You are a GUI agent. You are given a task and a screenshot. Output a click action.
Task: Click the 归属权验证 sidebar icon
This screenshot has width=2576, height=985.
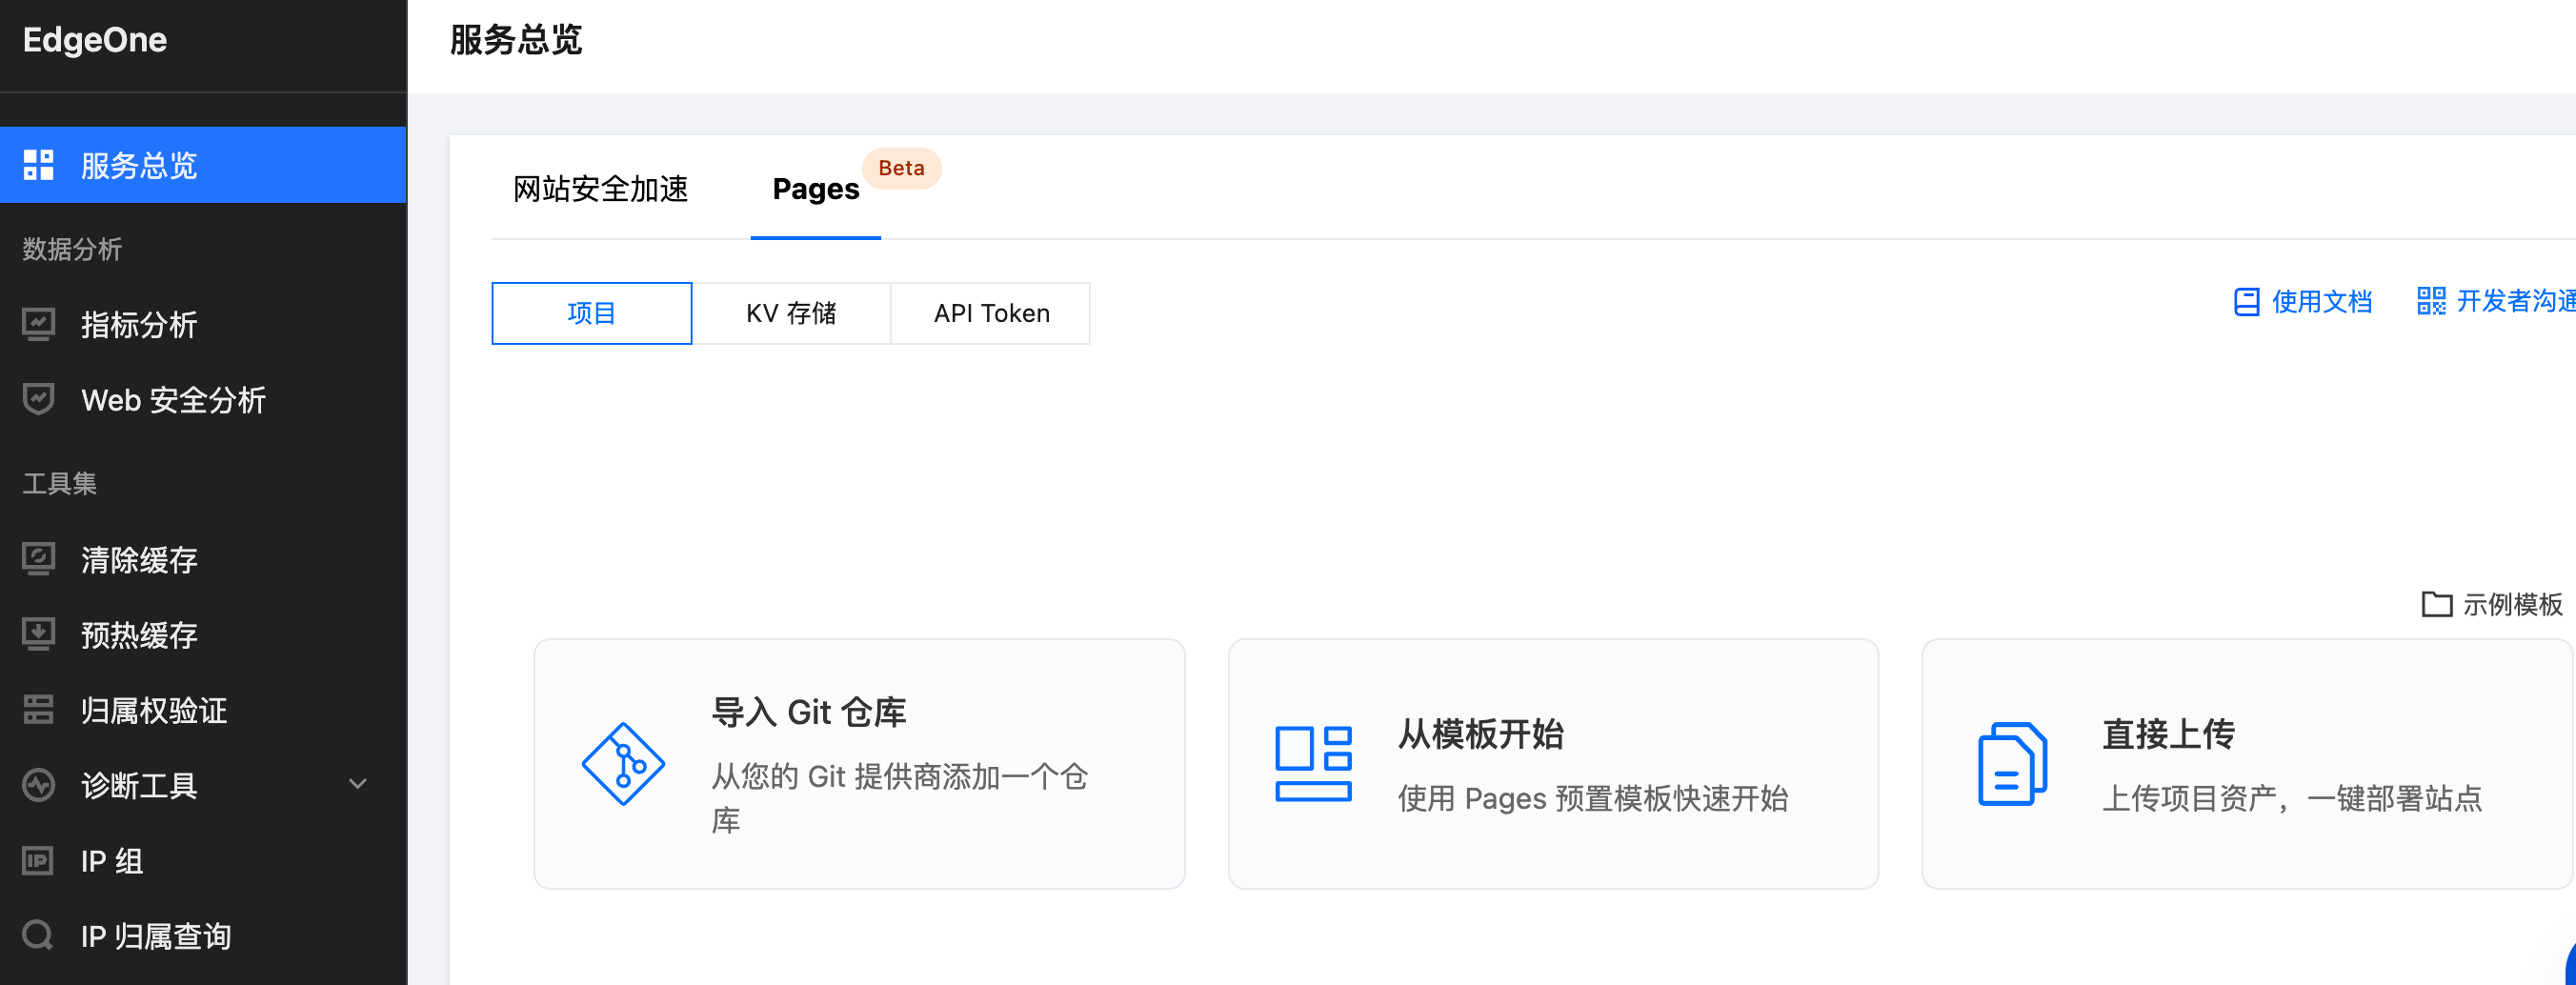point(38,710)
